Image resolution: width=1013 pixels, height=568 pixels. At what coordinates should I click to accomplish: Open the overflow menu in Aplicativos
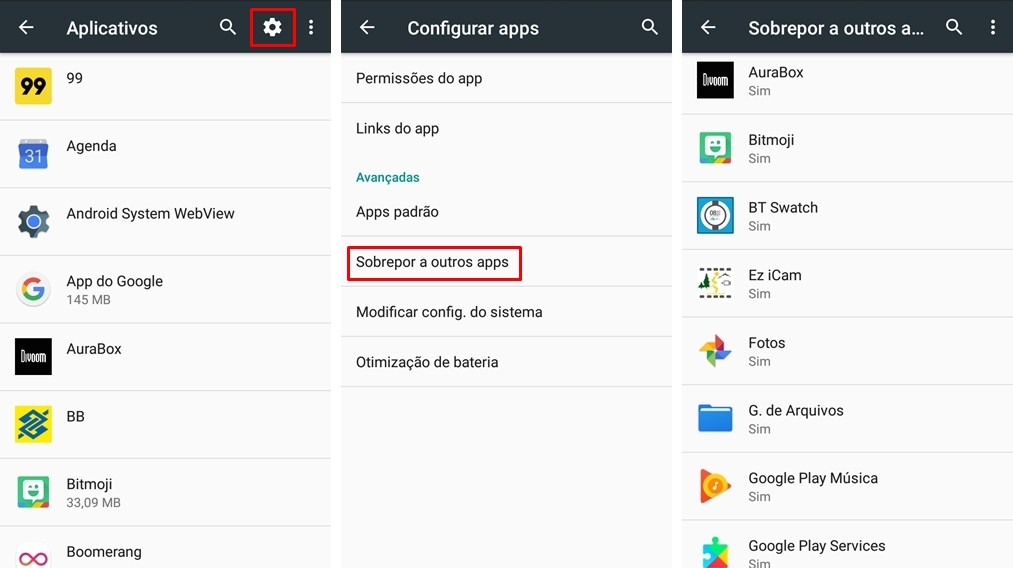(x=311, y=27)
